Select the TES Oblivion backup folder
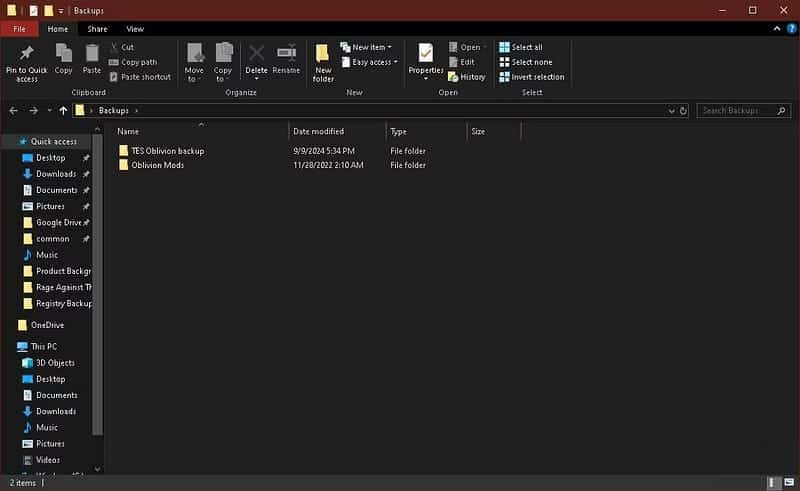The width and height of the screenshot is (800, 491). pyautogui.click(x=167, y=151)
